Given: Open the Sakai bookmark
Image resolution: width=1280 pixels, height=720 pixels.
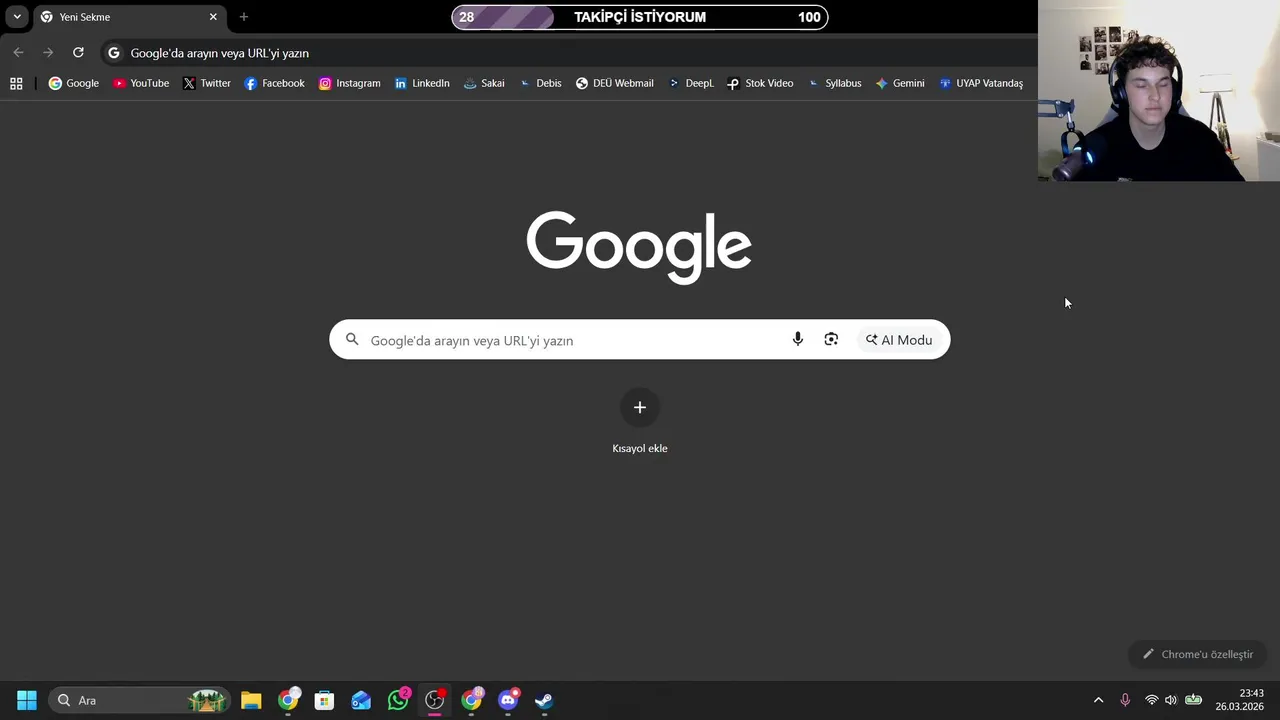Looking at the screenshot, I should pos(484,84).
